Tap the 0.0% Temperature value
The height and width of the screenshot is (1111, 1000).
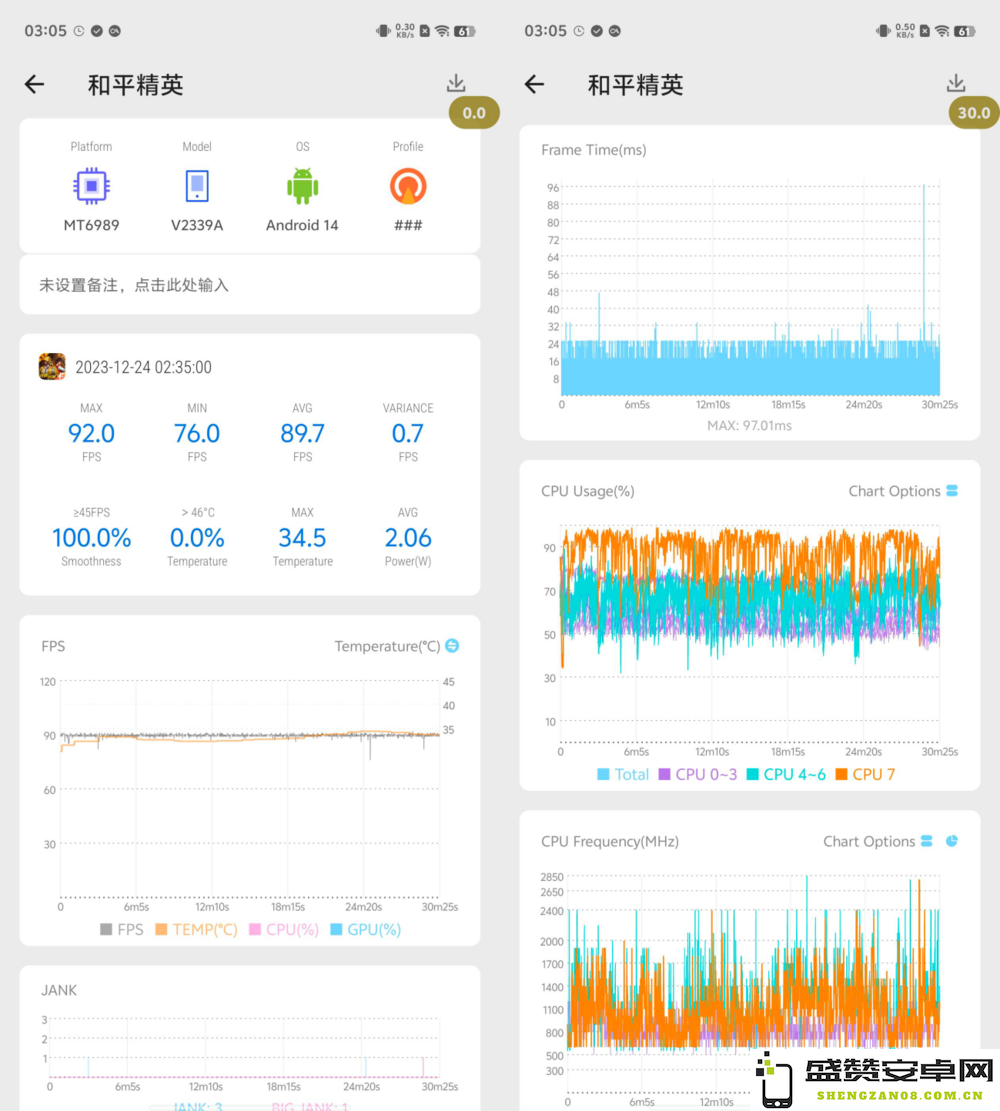(197, 538)
